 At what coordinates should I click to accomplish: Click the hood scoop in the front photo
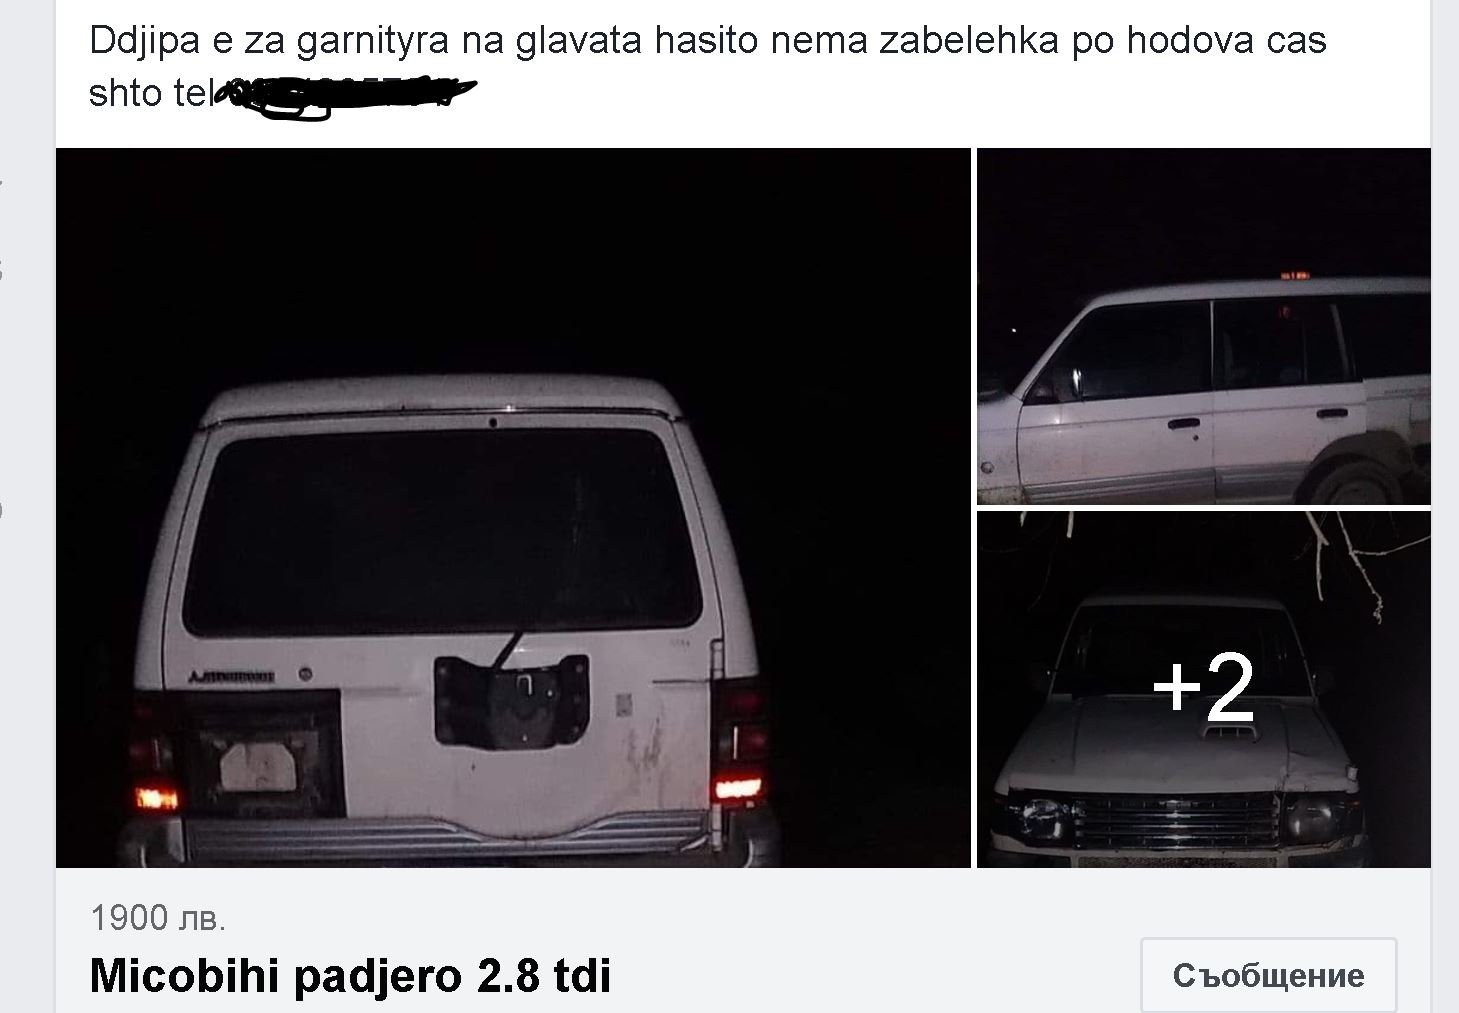[x=1222, y=734]
